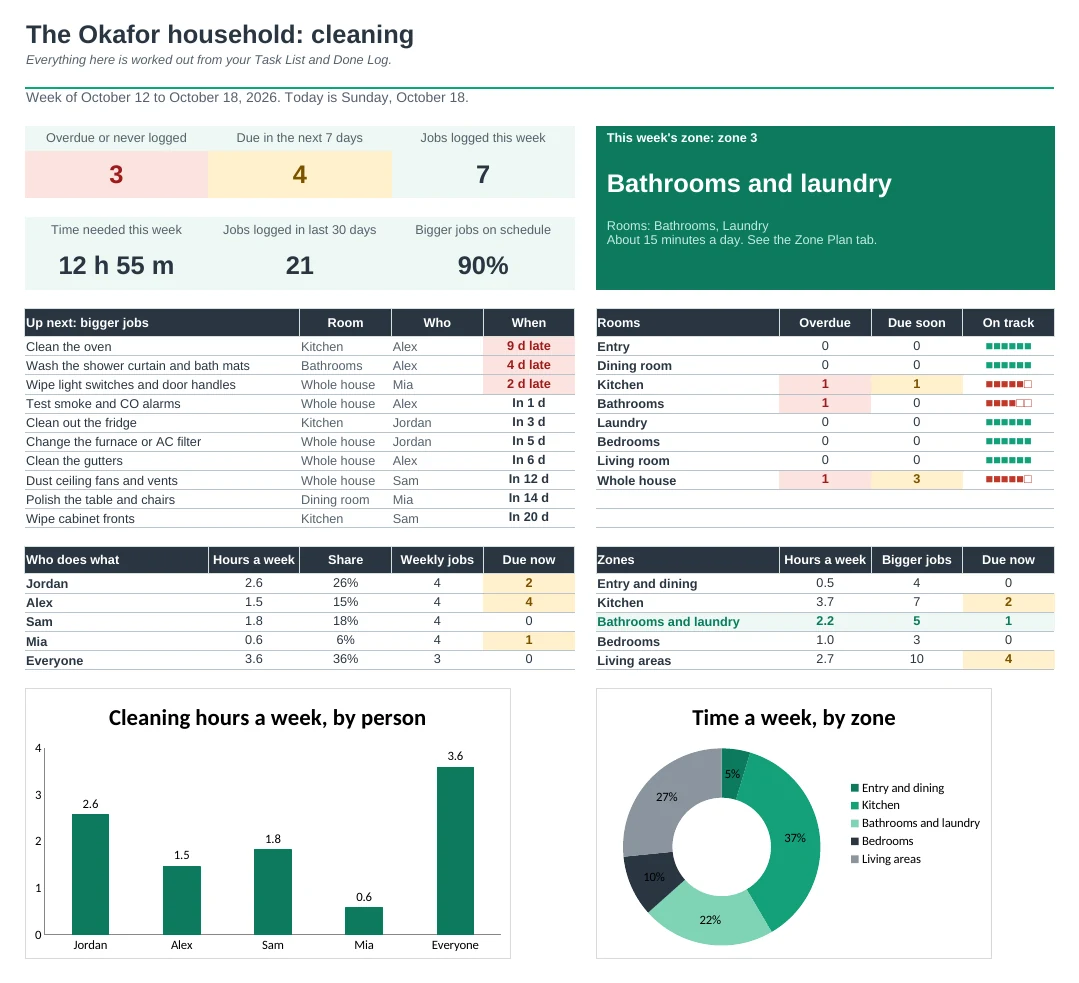This screenshot has width=1079, height=983.
Task: Click the 'Week of October 12' date line
Action: click(247, 97)
